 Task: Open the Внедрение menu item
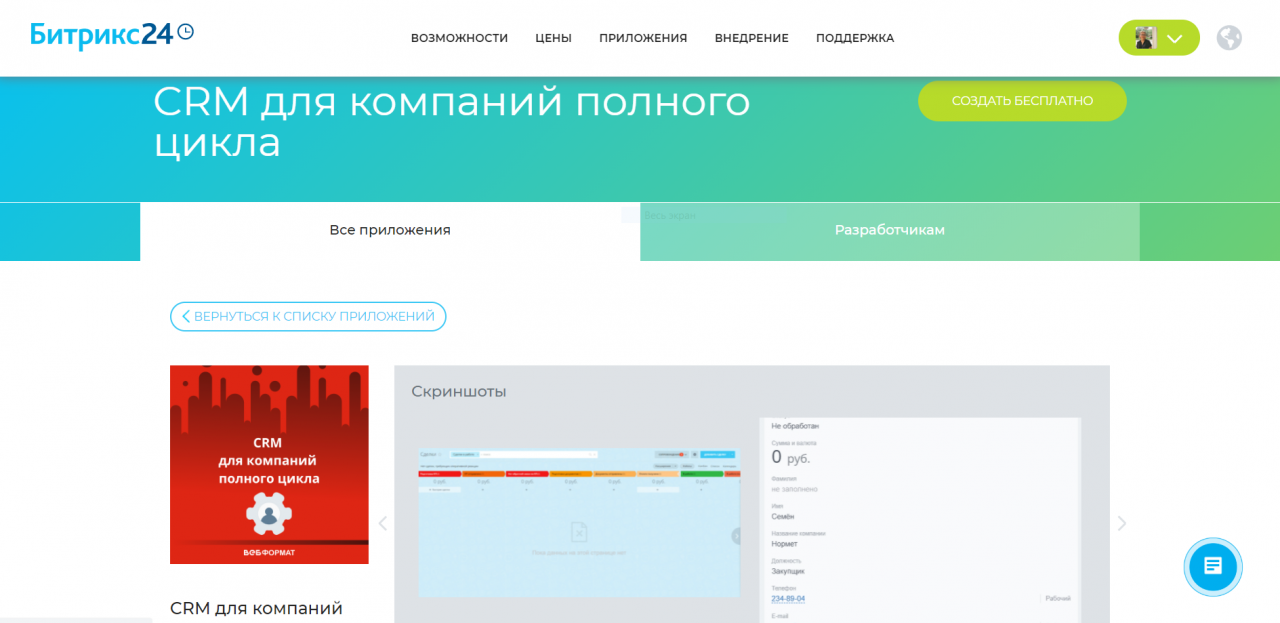pyautogui.click(x=751, y=38)
